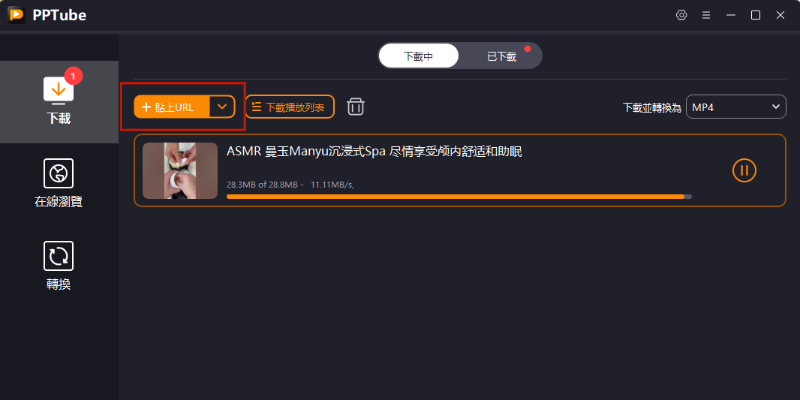
Task: Minimize the PPTube window
Action: point(731,15)
